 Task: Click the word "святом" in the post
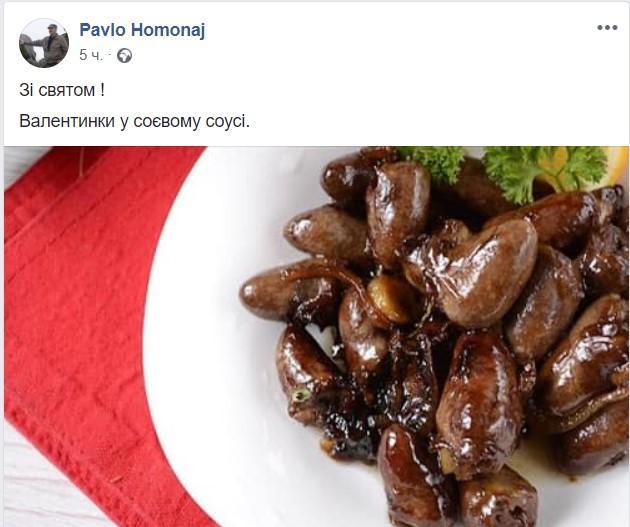67,90
